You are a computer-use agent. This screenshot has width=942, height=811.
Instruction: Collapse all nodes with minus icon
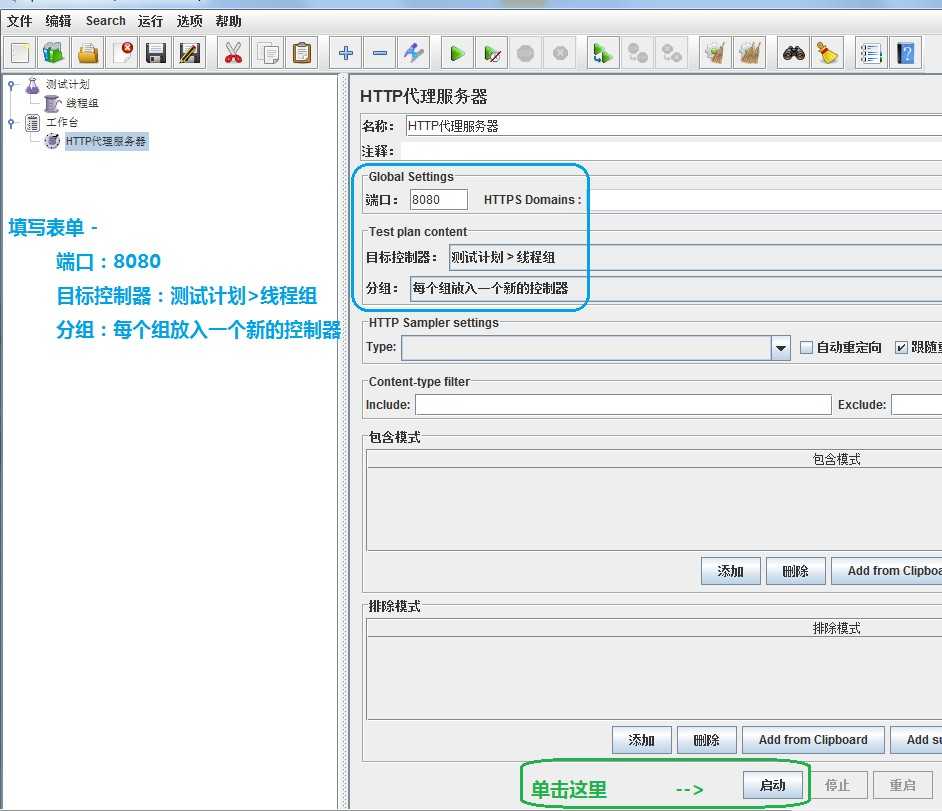pos(380,53)
